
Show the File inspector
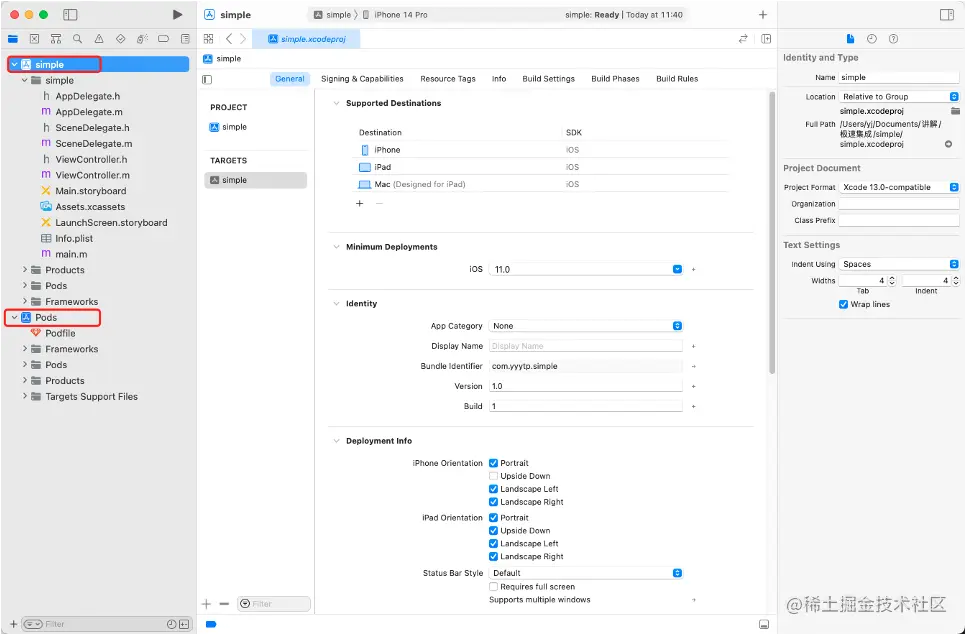click(x=850, y=39)
